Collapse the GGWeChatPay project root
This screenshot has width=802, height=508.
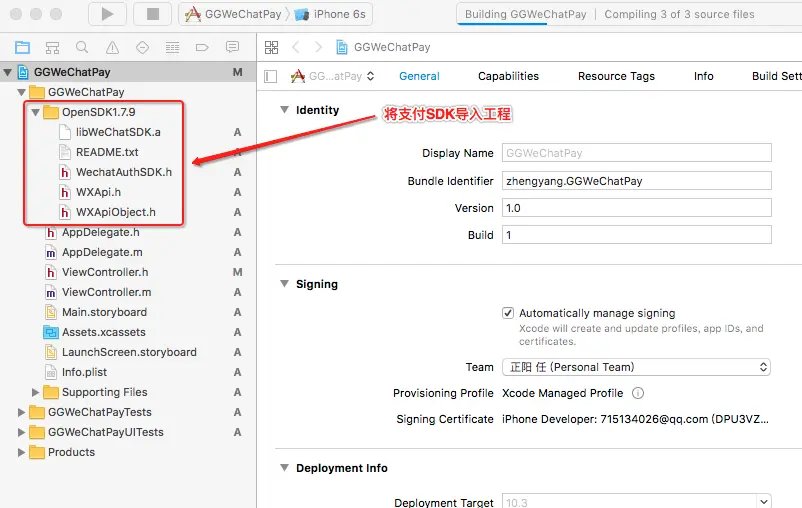point(8,72)
